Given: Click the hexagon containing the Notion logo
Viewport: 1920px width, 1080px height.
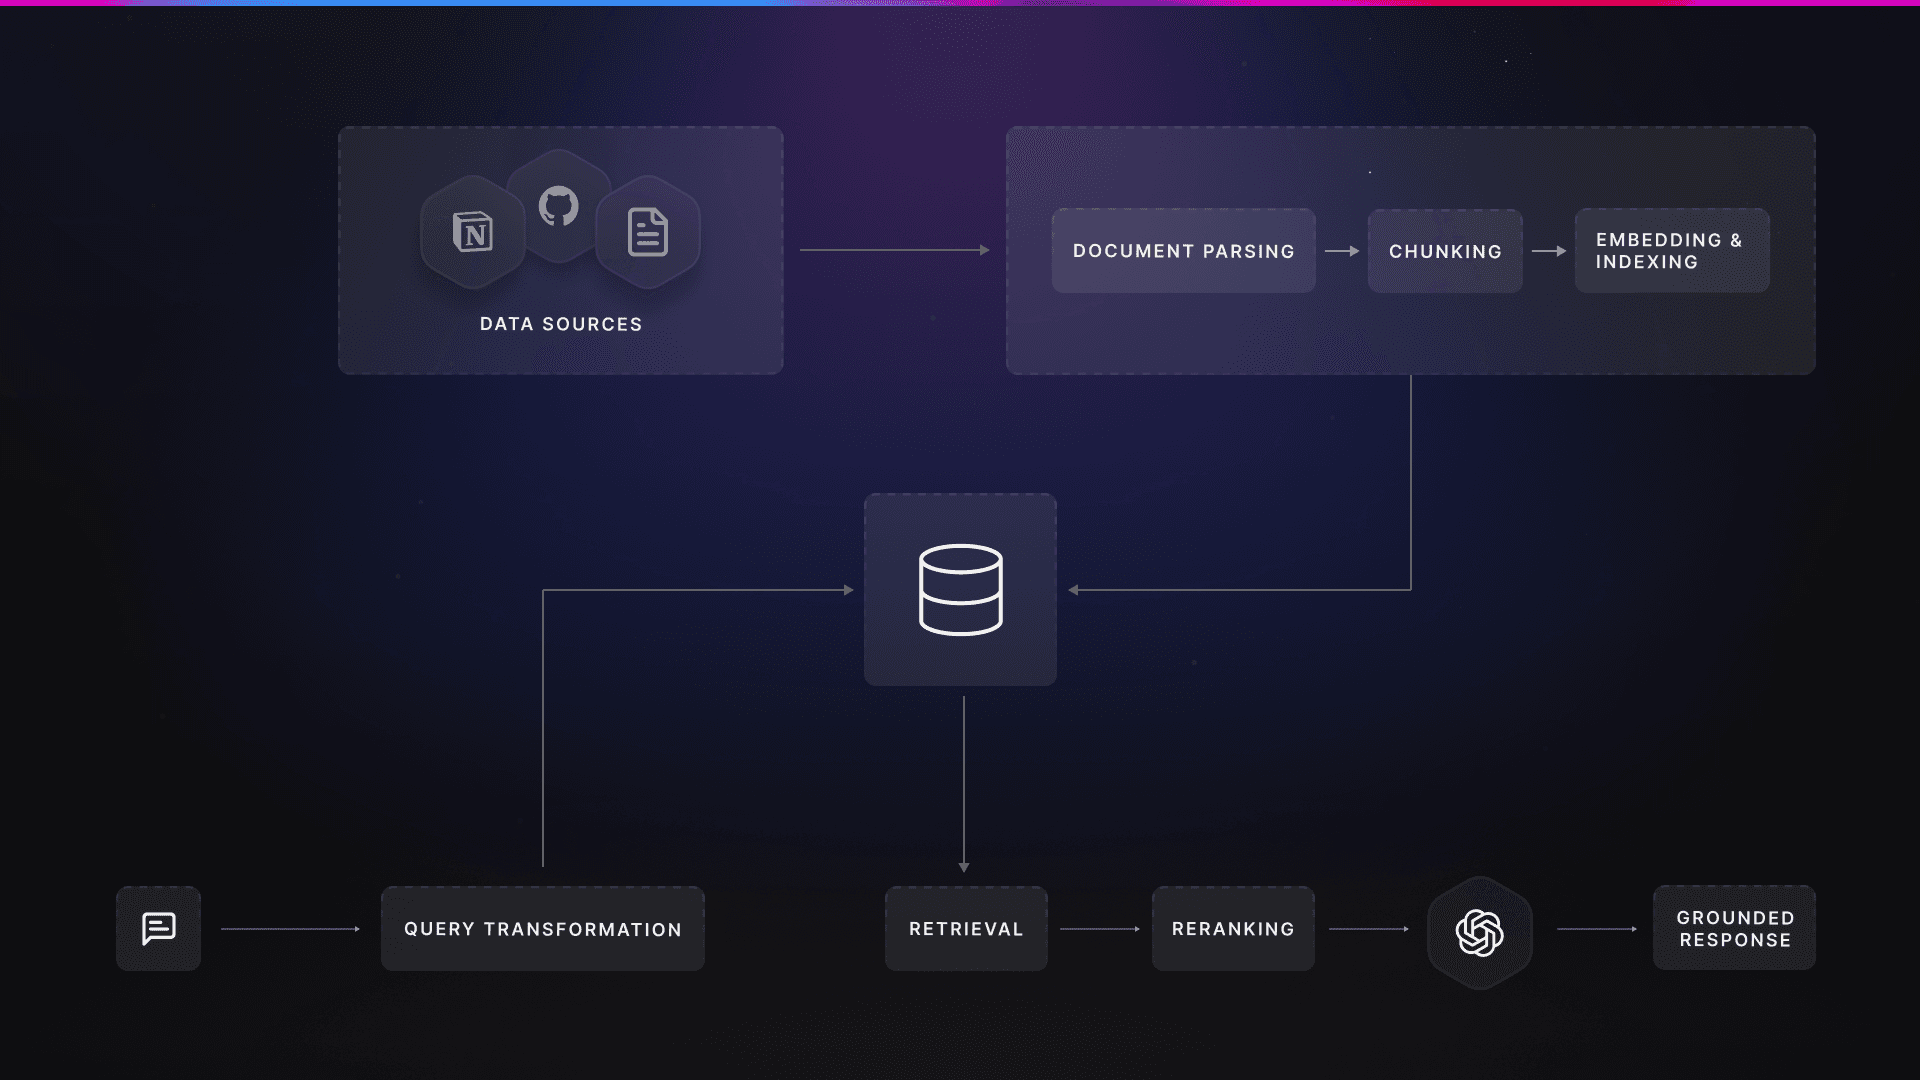Looking at the screenshot, I should coord(472,231).
